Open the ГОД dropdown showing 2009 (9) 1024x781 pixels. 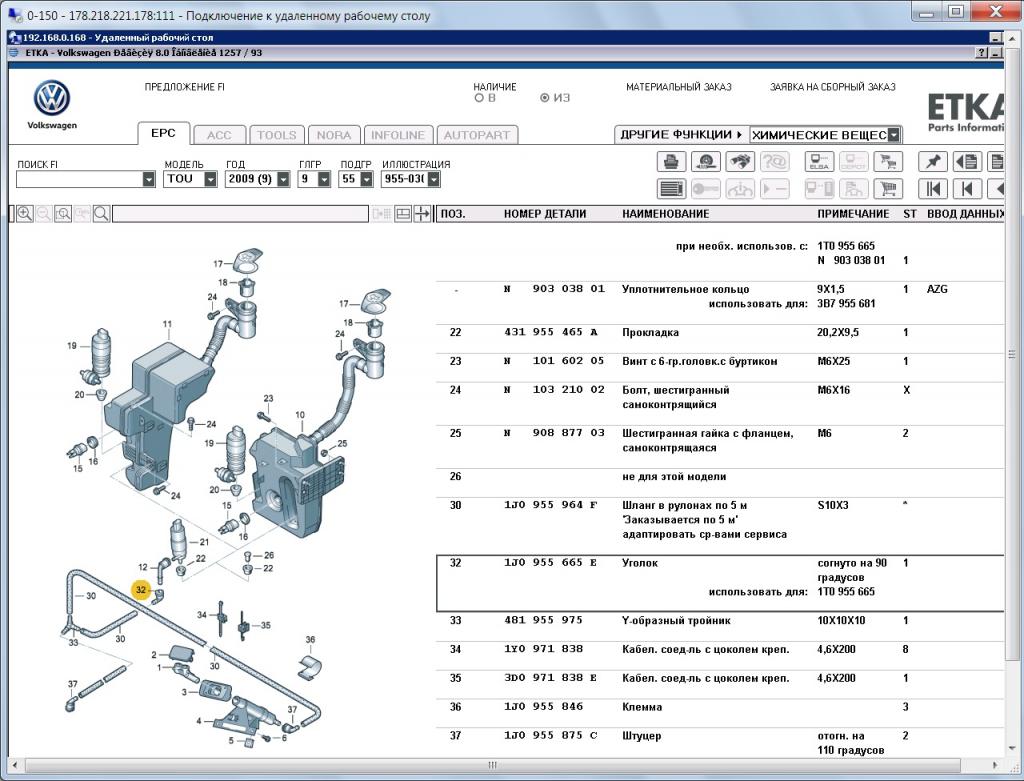283,179
